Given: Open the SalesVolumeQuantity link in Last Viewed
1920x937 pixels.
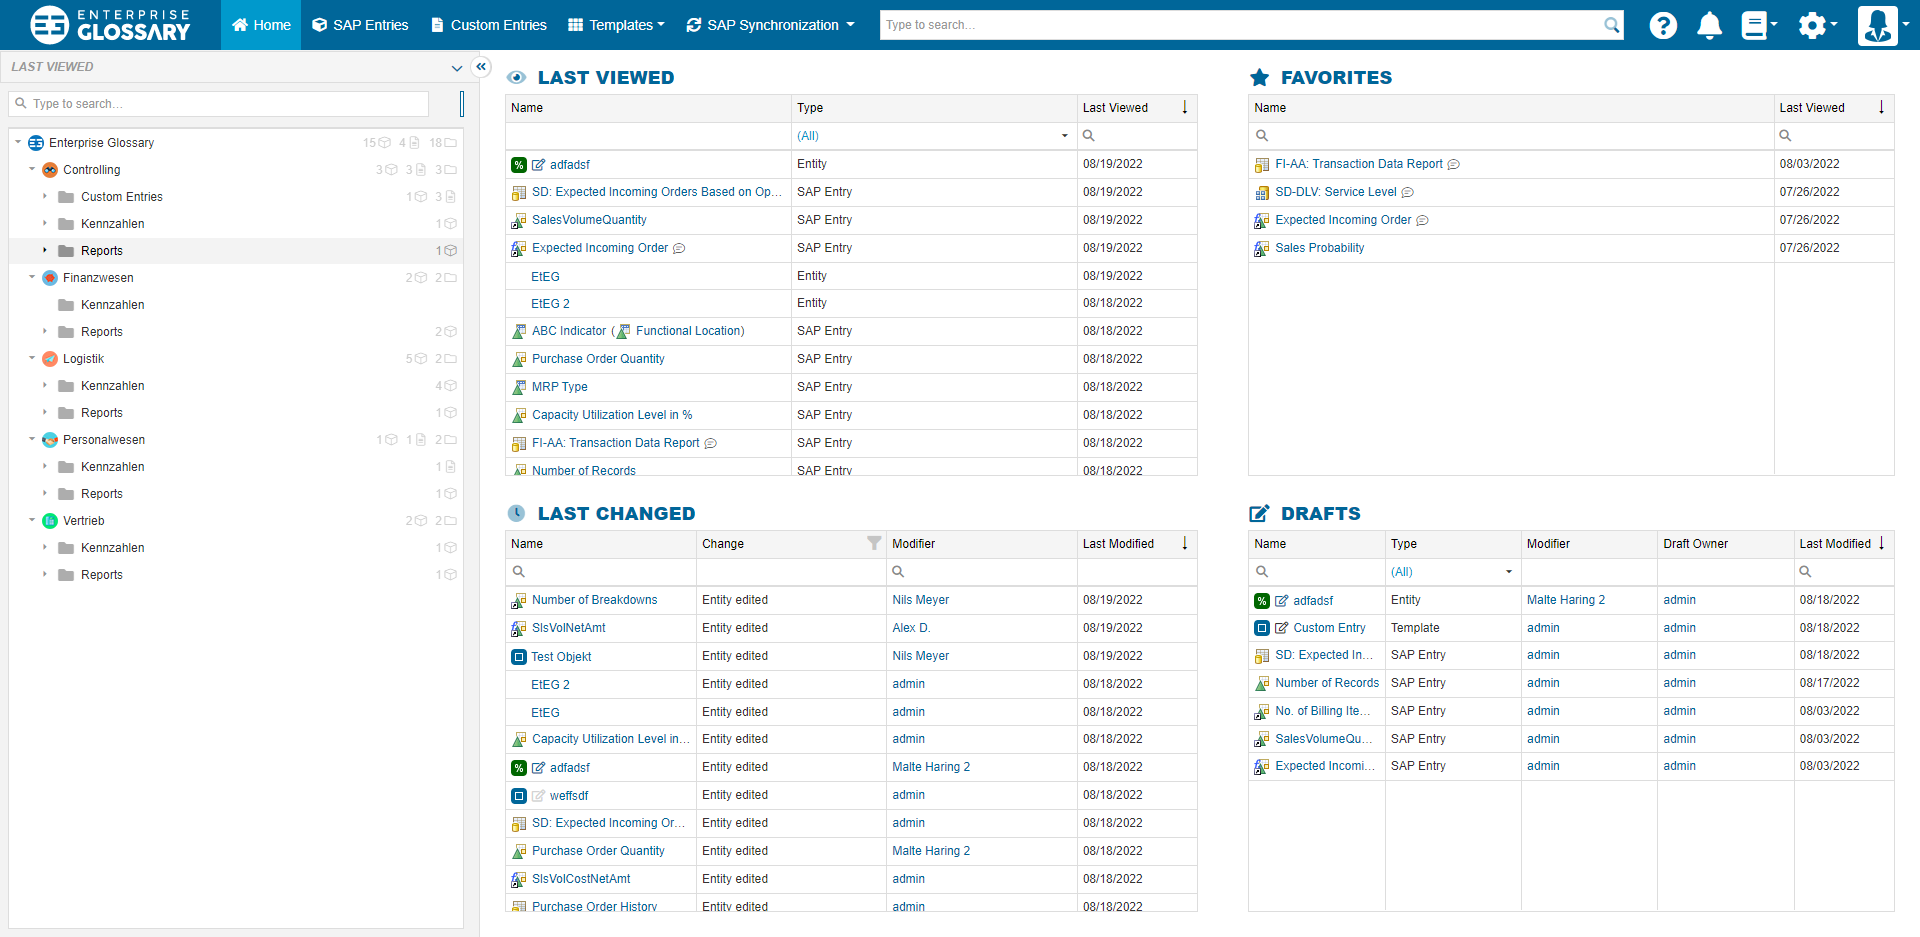Looking at the screenshot, I should coord(589,220).
